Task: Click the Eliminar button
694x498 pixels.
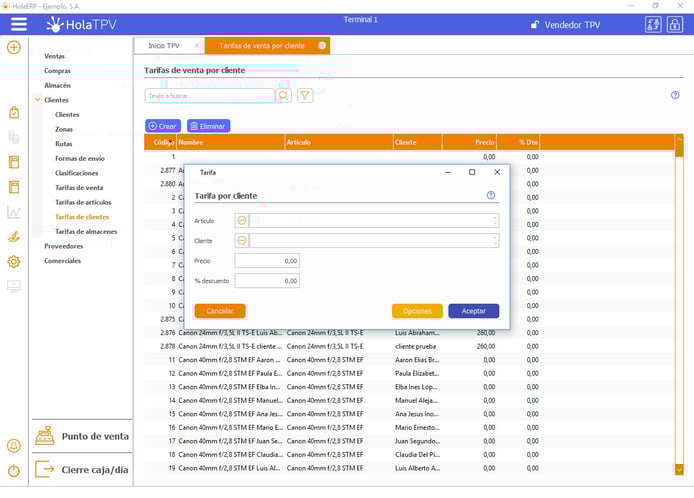Action: click(208, 126)
